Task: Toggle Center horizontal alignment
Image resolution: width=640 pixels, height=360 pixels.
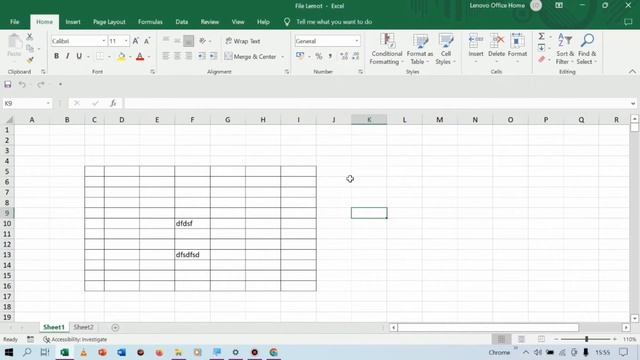Action: (177, 56)
